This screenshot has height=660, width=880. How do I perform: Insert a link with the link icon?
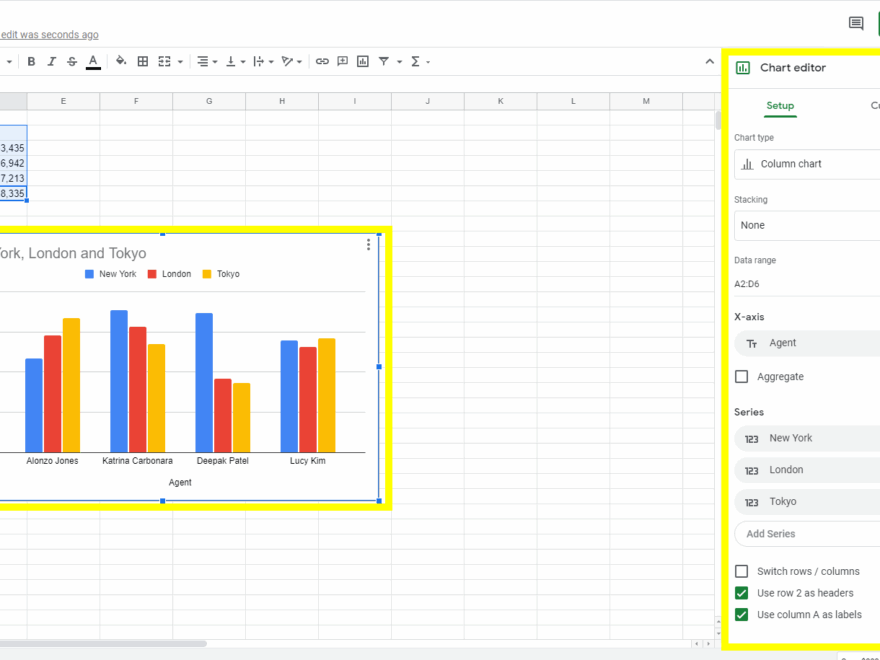coord(322,61)
